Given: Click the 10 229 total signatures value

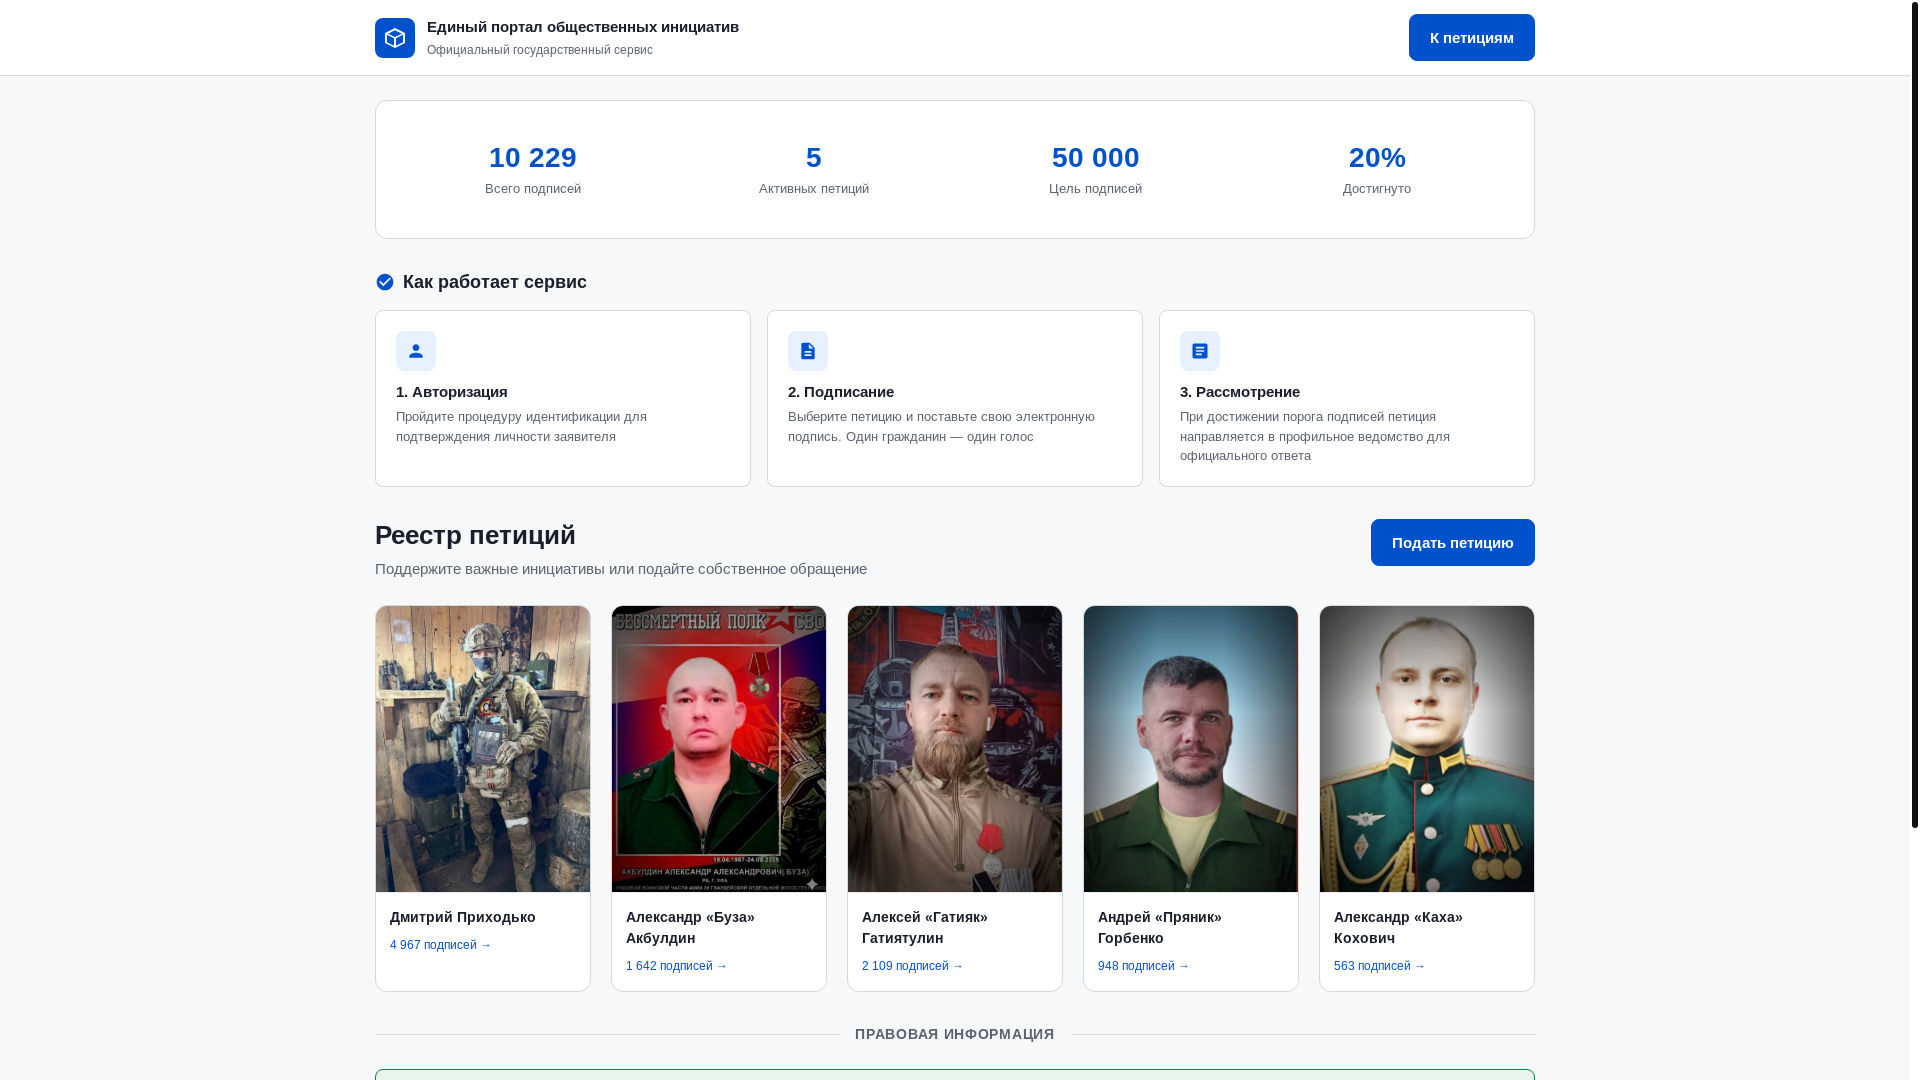Looking at the screenshot, I should tap(533, 158).
